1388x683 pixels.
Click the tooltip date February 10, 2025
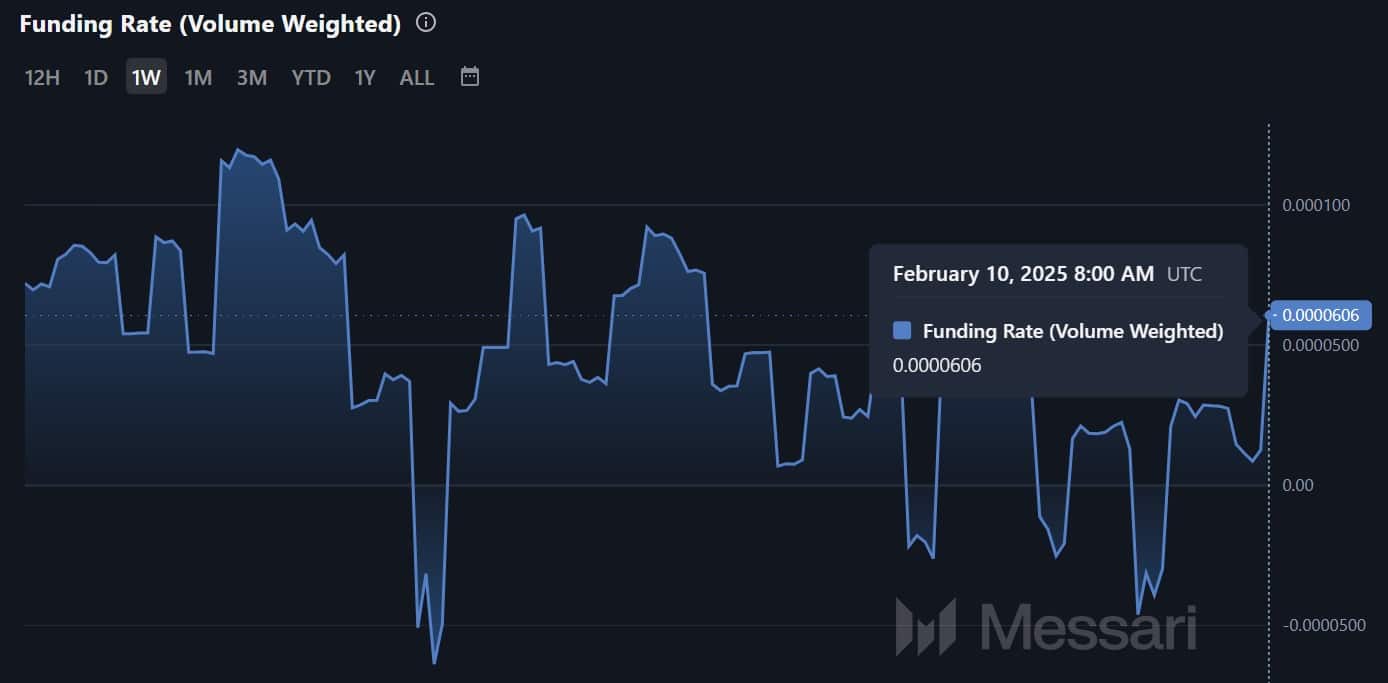1023,273
